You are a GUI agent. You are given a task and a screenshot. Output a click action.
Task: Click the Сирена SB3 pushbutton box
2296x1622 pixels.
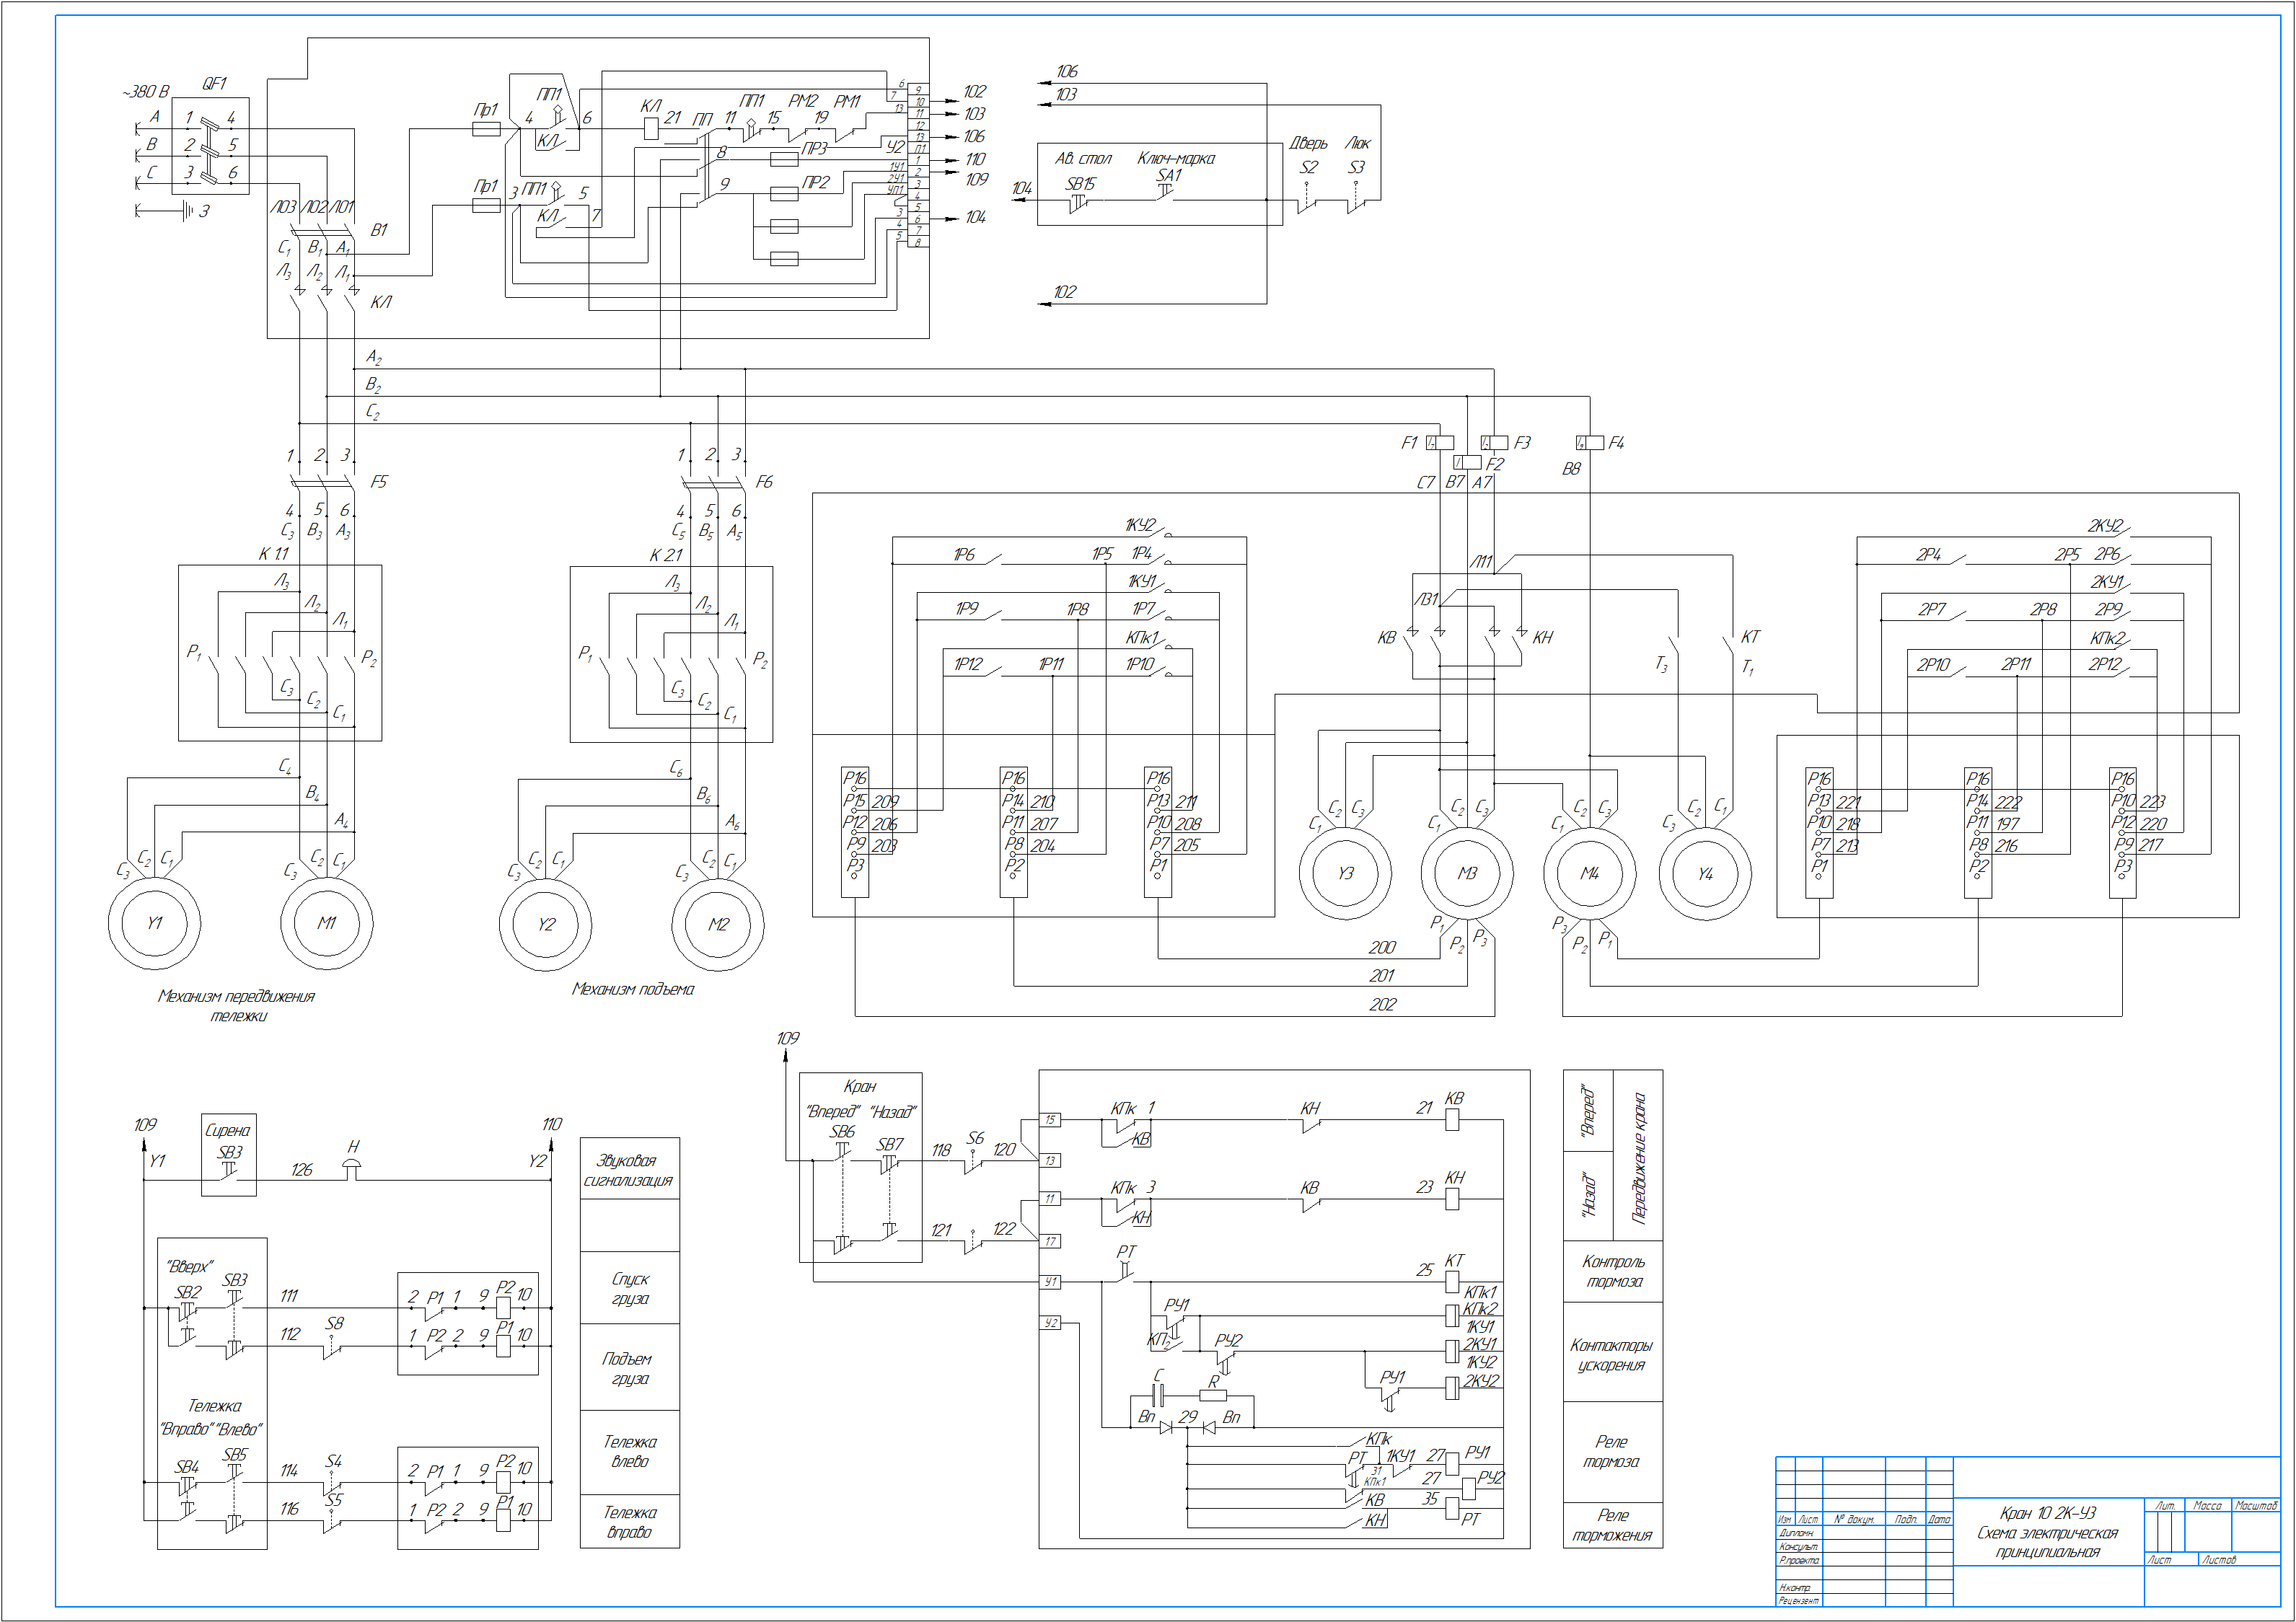[229, 1155]
